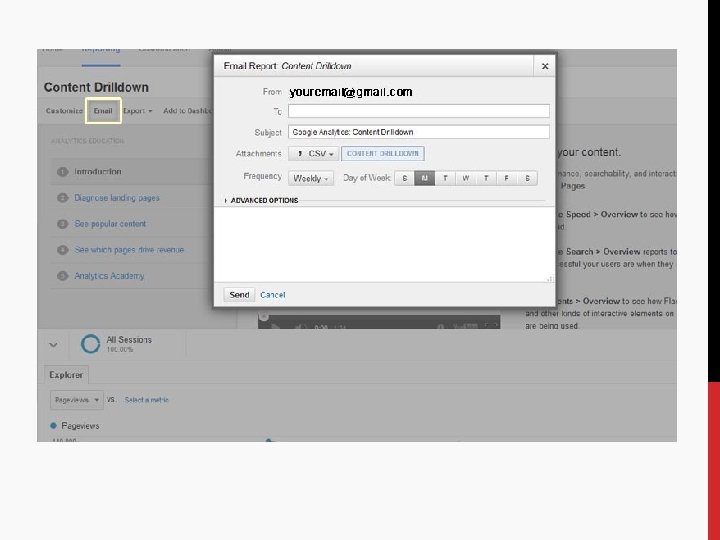Open Diagnose landing pages link

[117, 198]
